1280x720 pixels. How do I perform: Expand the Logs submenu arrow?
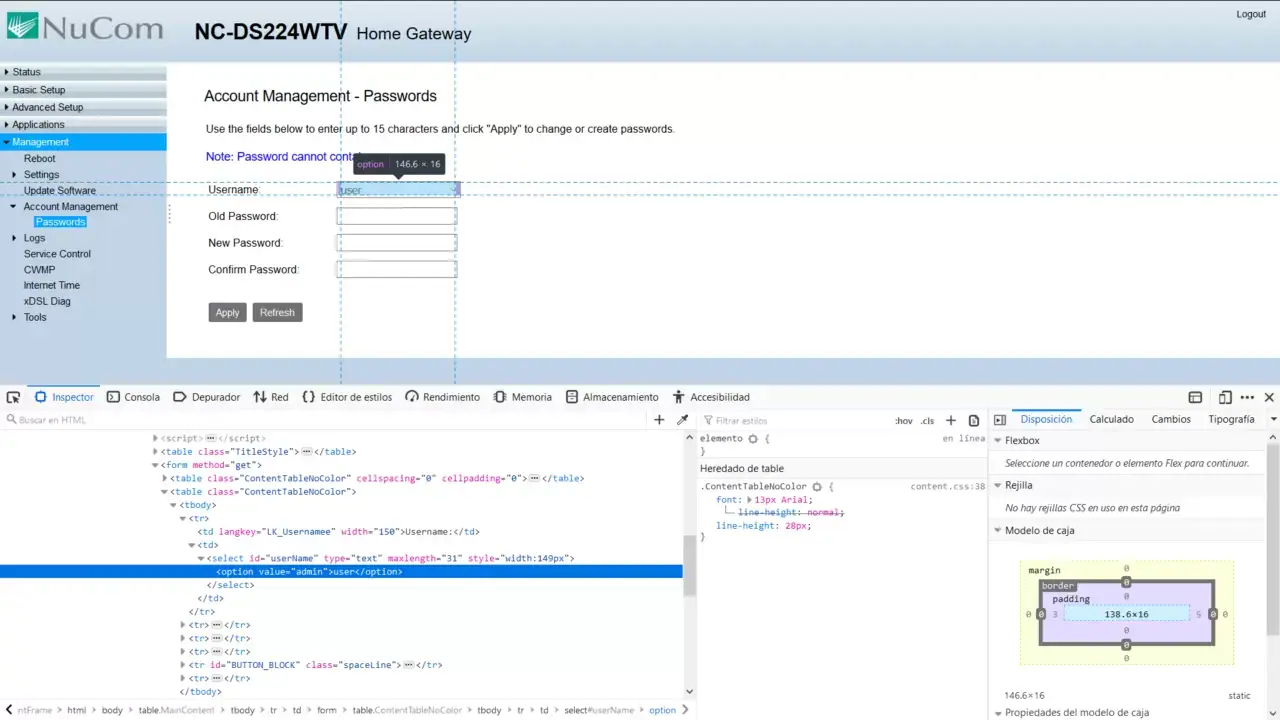pos(14,238)
